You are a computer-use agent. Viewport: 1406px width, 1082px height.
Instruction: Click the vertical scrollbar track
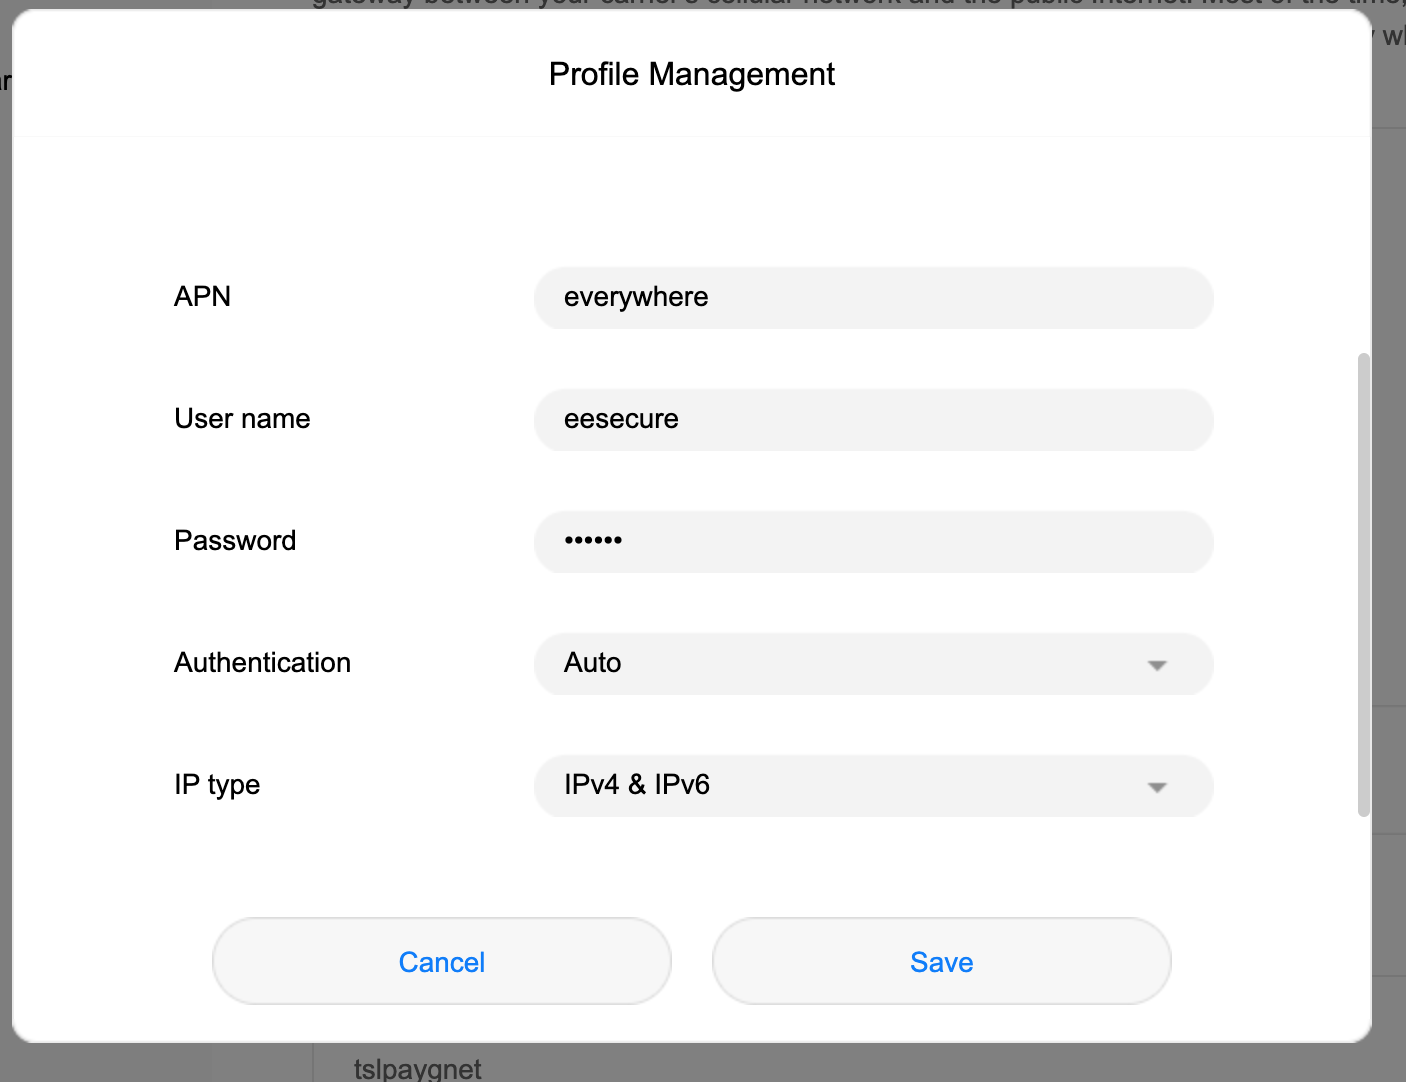1363,580
